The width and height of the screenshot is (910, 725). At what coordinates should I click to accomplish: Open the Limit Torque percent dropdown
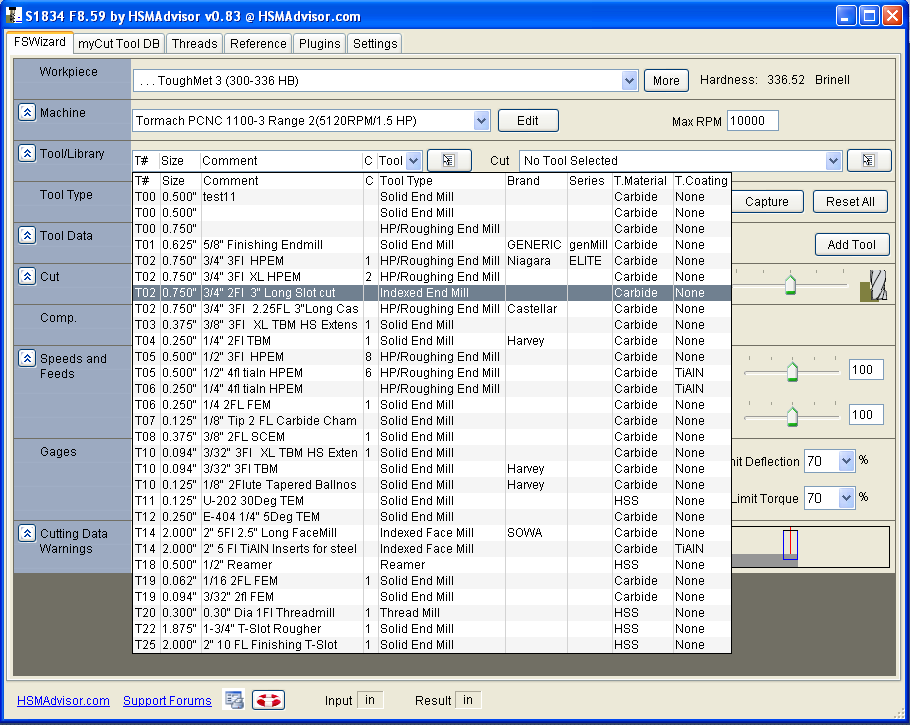click(846, 498)
